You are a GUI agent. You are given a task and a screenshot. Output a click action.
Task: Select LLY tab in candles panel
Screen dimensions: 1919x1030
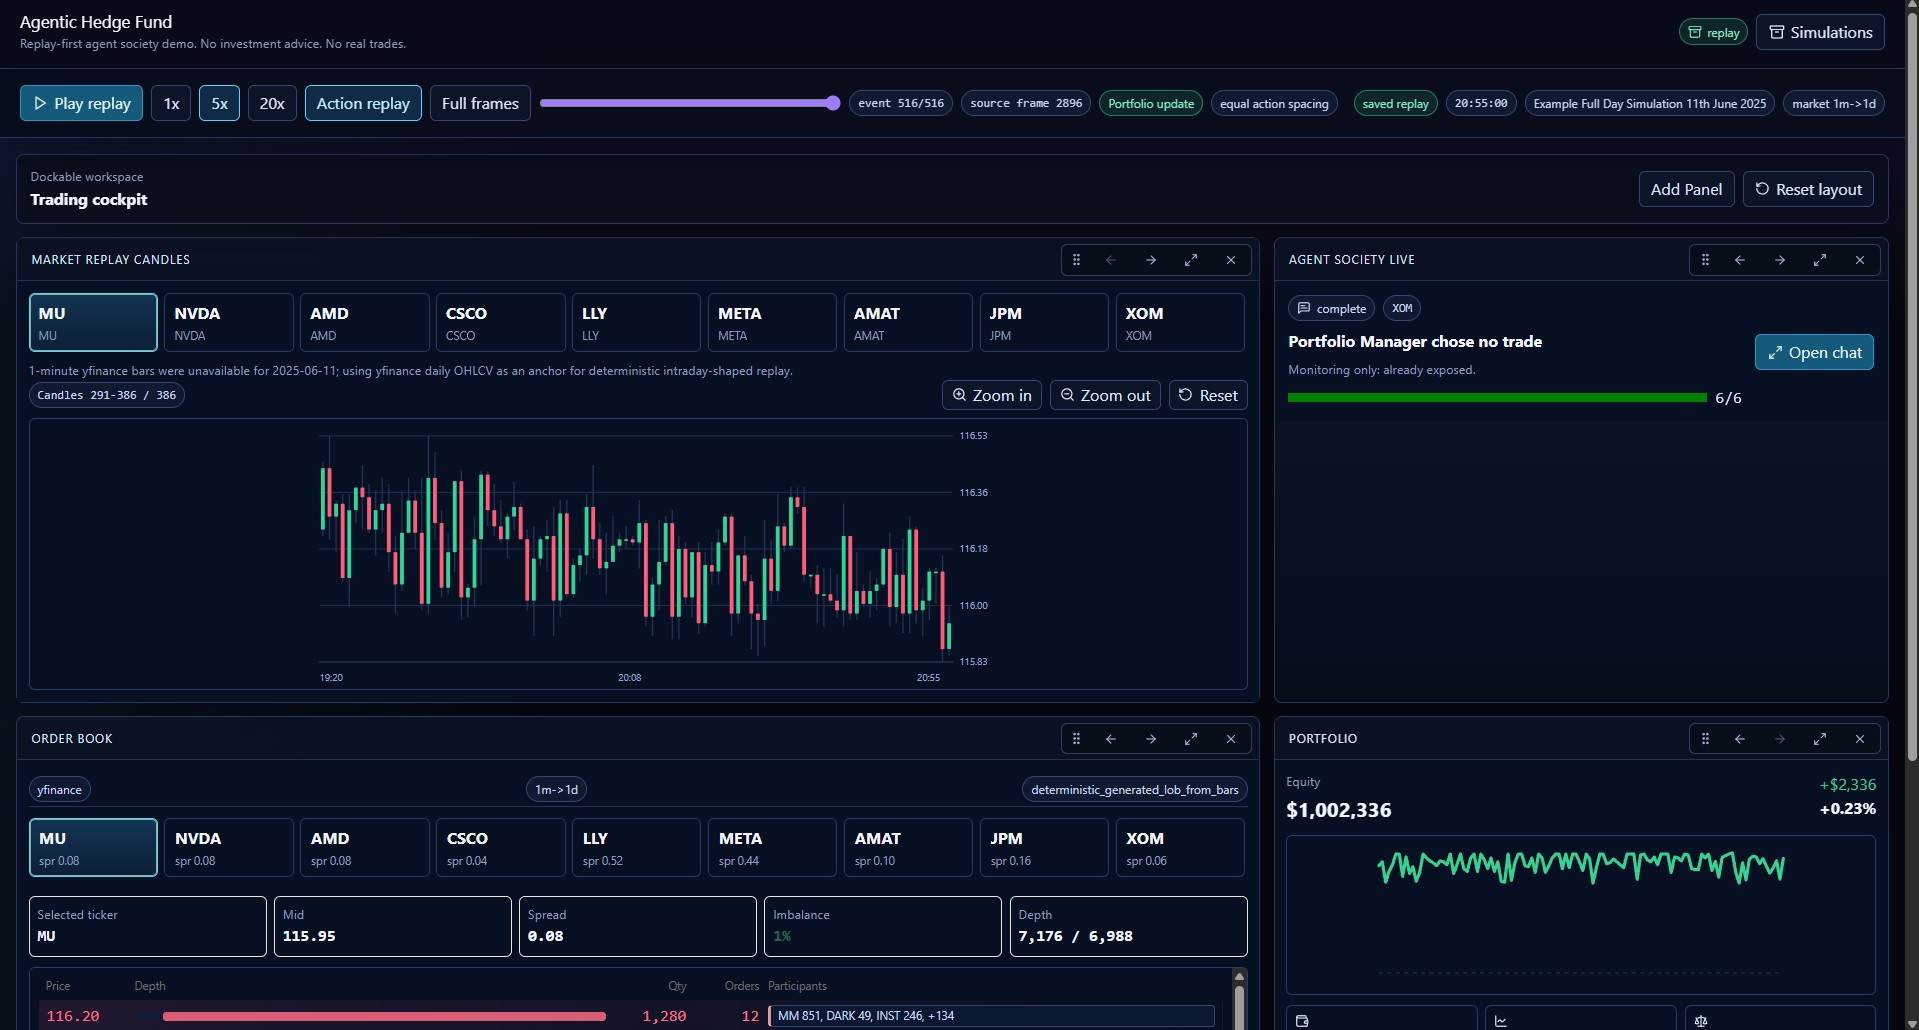click(637, 322)
